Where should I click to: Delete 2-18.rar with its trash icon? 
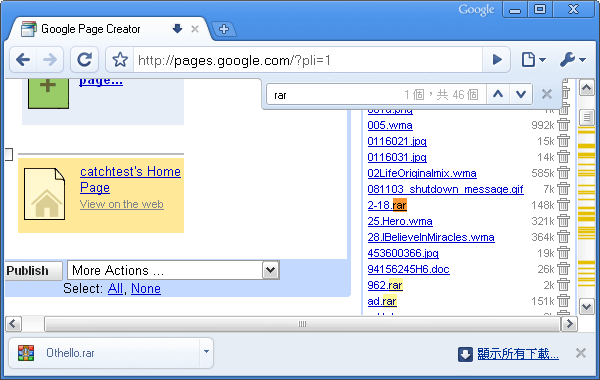click(x=563, y=205)
